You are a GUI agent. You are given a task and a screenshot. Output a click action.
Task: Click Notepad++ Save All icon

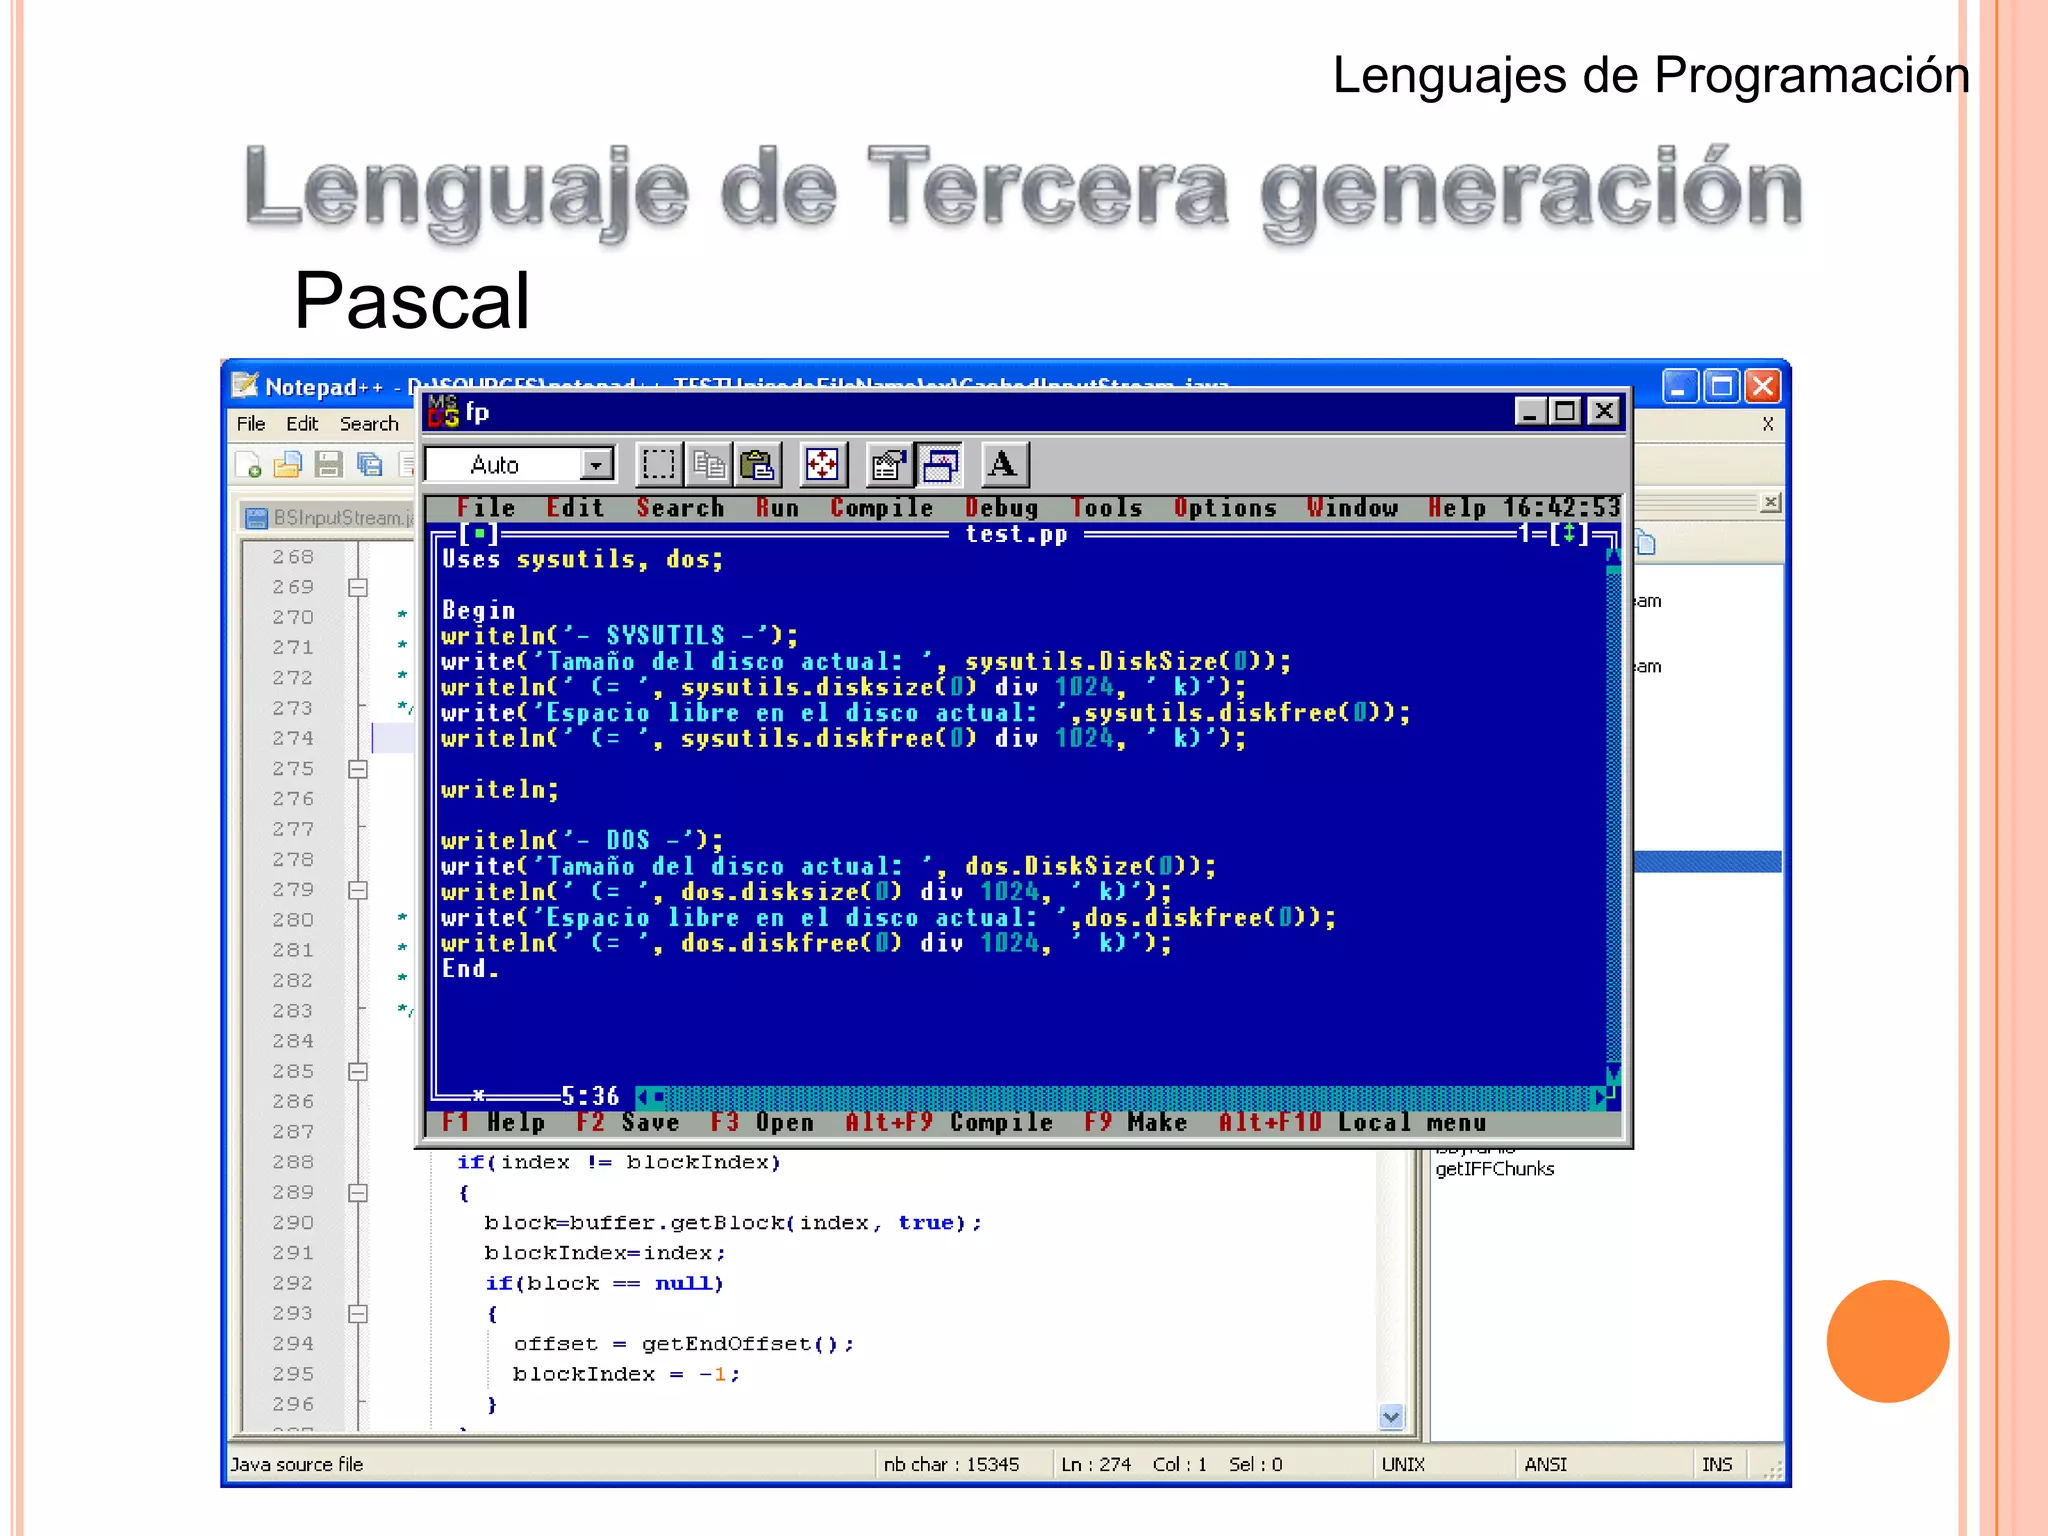pos(369,465)
